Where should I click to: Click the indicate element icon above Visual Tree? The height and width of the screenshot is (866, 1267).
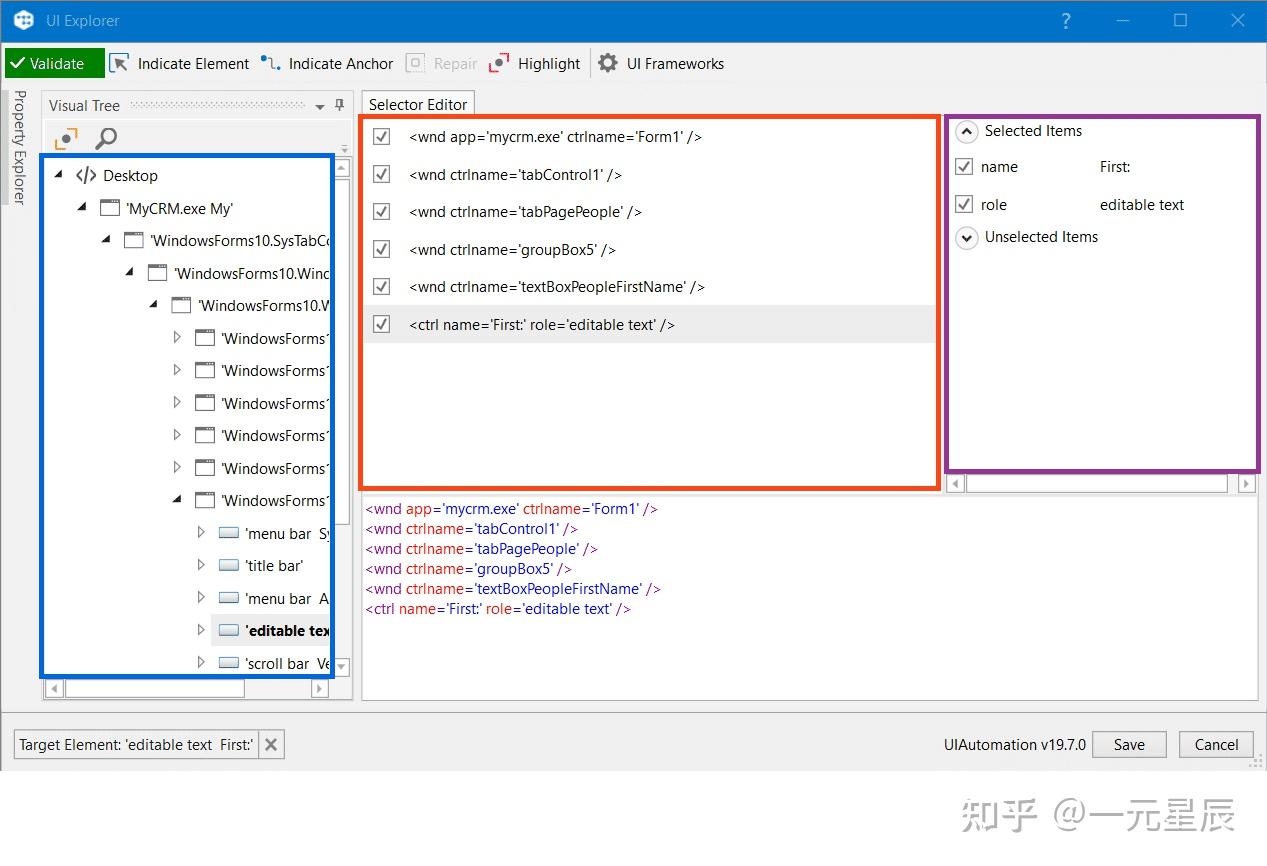[x=66, y=137]
